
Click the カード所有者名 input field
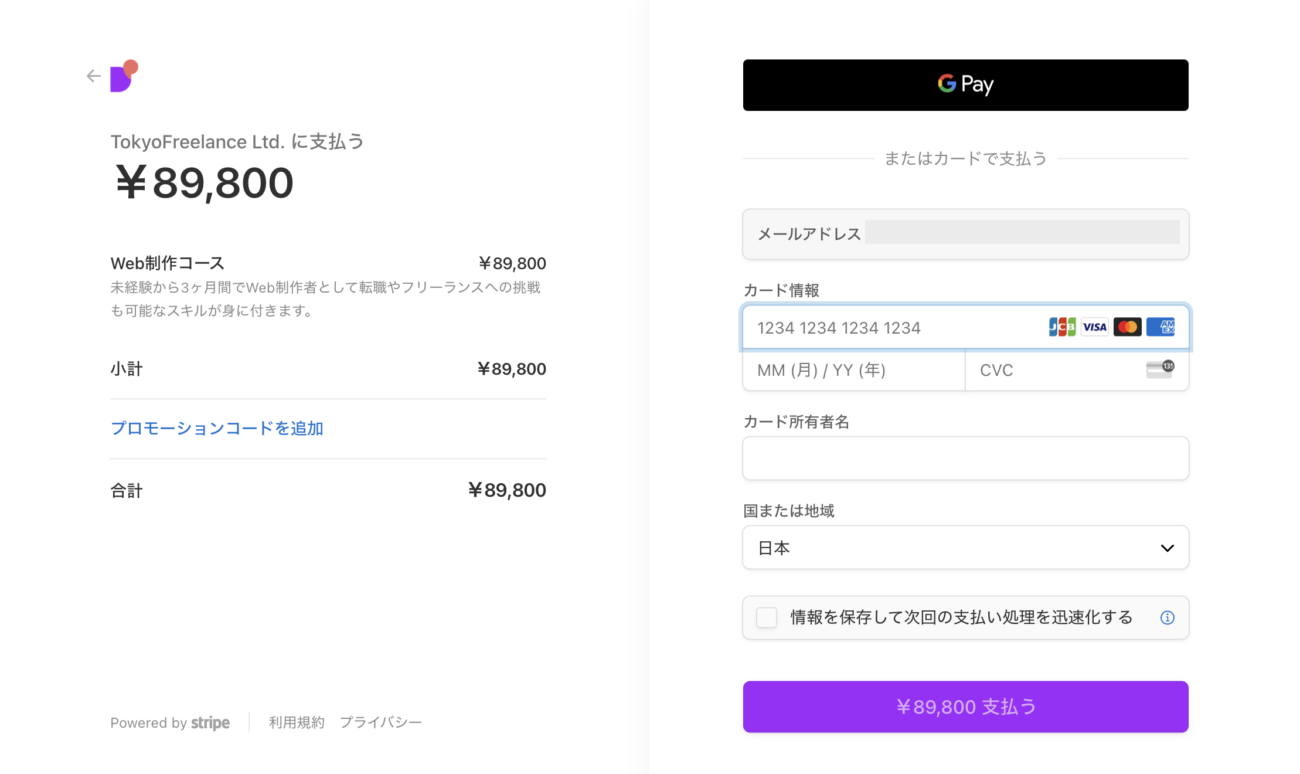(965, 459)
